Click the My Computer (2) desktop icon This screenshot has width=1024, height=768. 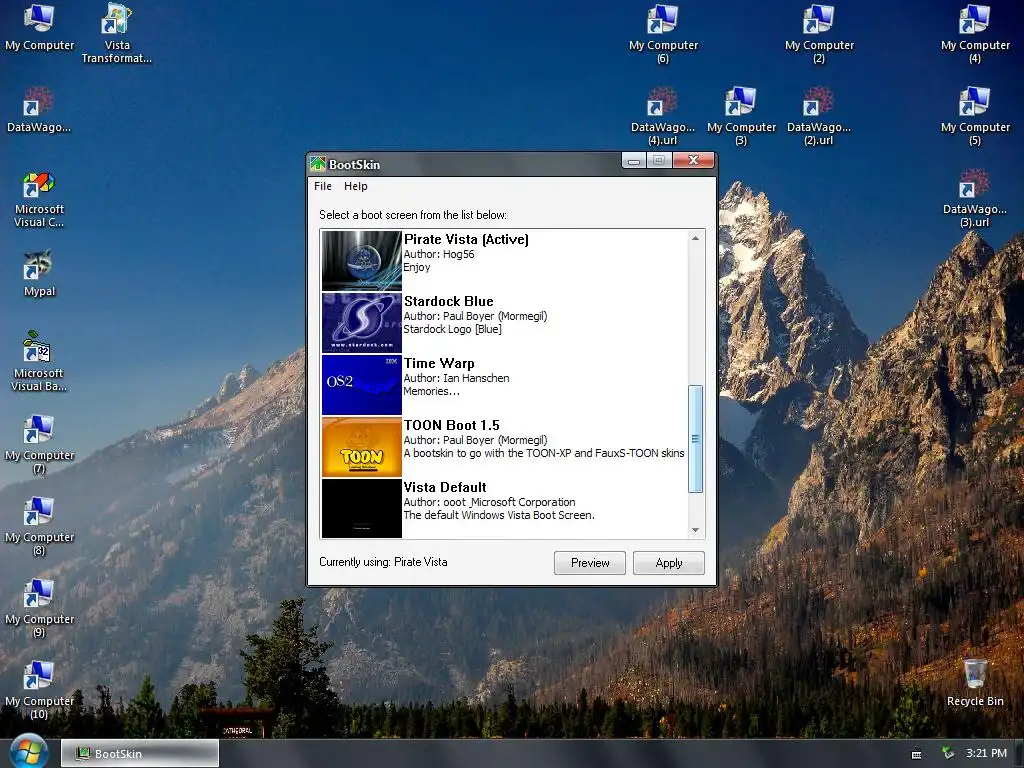click(819, 34)
